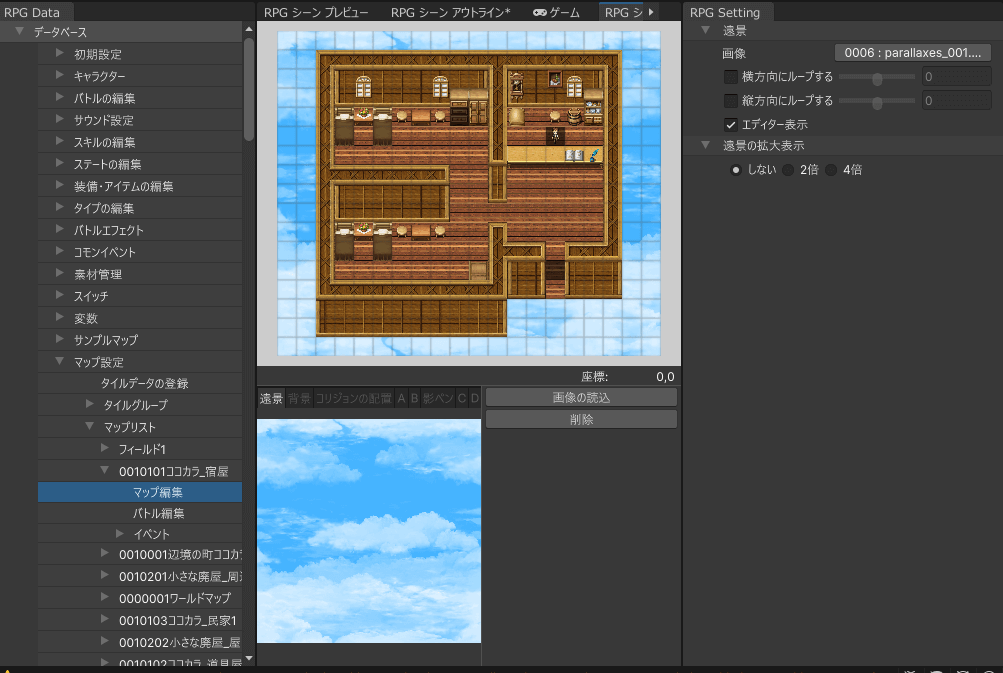Screen dimensions: 1003x673
Task: Uncheck the エディター表示 checkbox
Action: pyautogui.click(x=731, y=125)
